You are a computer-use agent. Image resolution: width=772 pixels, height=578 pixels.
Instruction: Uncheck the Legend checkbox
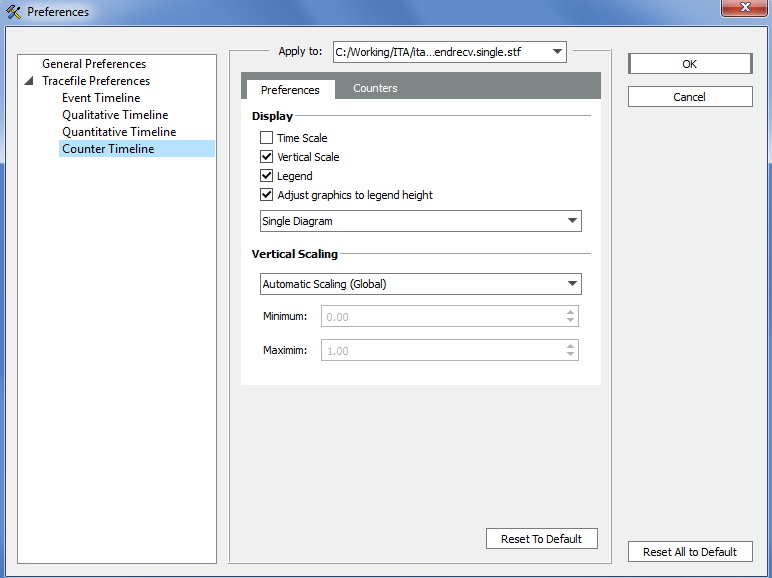[266, 176]
